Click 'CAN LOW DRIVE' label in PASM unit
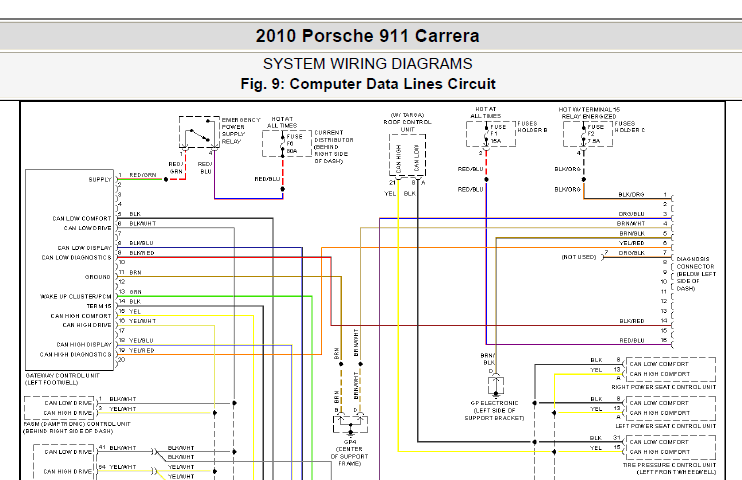The image size is (742, 480). [x=68, y=403]
